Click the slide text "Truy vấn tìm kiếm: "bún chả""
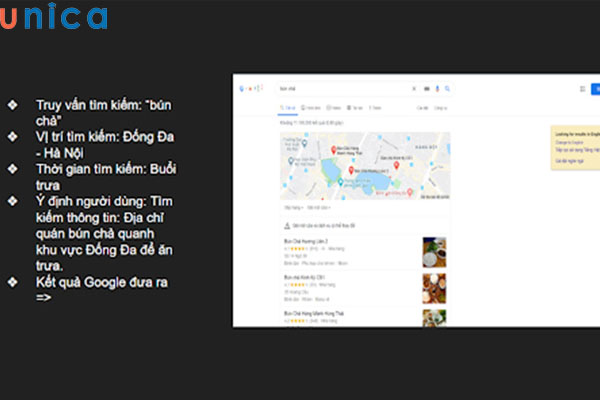This screenshot has width=600, height=400. 104,113
